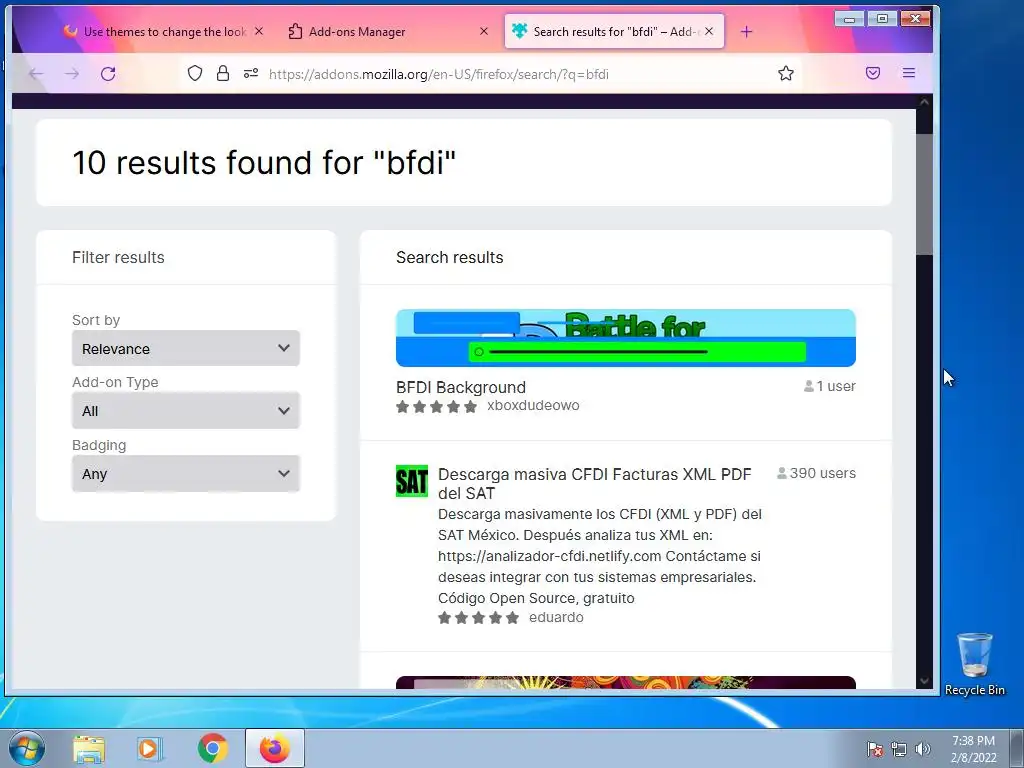
Task: Save page to Pocket
Action: point(872,73)
